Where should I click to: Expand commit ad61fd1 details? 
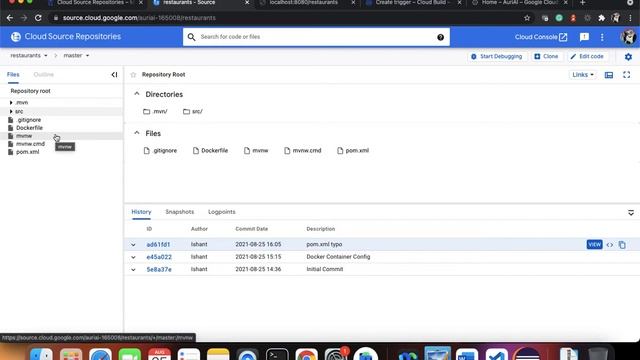pos(133,245)
